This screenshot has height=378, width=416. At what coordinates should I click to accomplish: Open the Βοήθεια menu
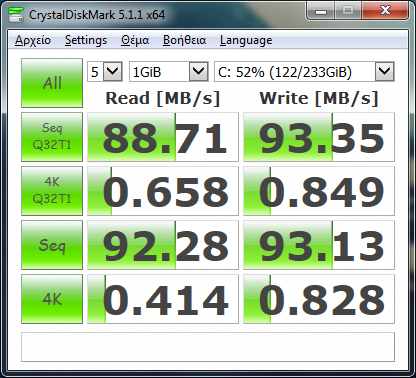(184, 40)
